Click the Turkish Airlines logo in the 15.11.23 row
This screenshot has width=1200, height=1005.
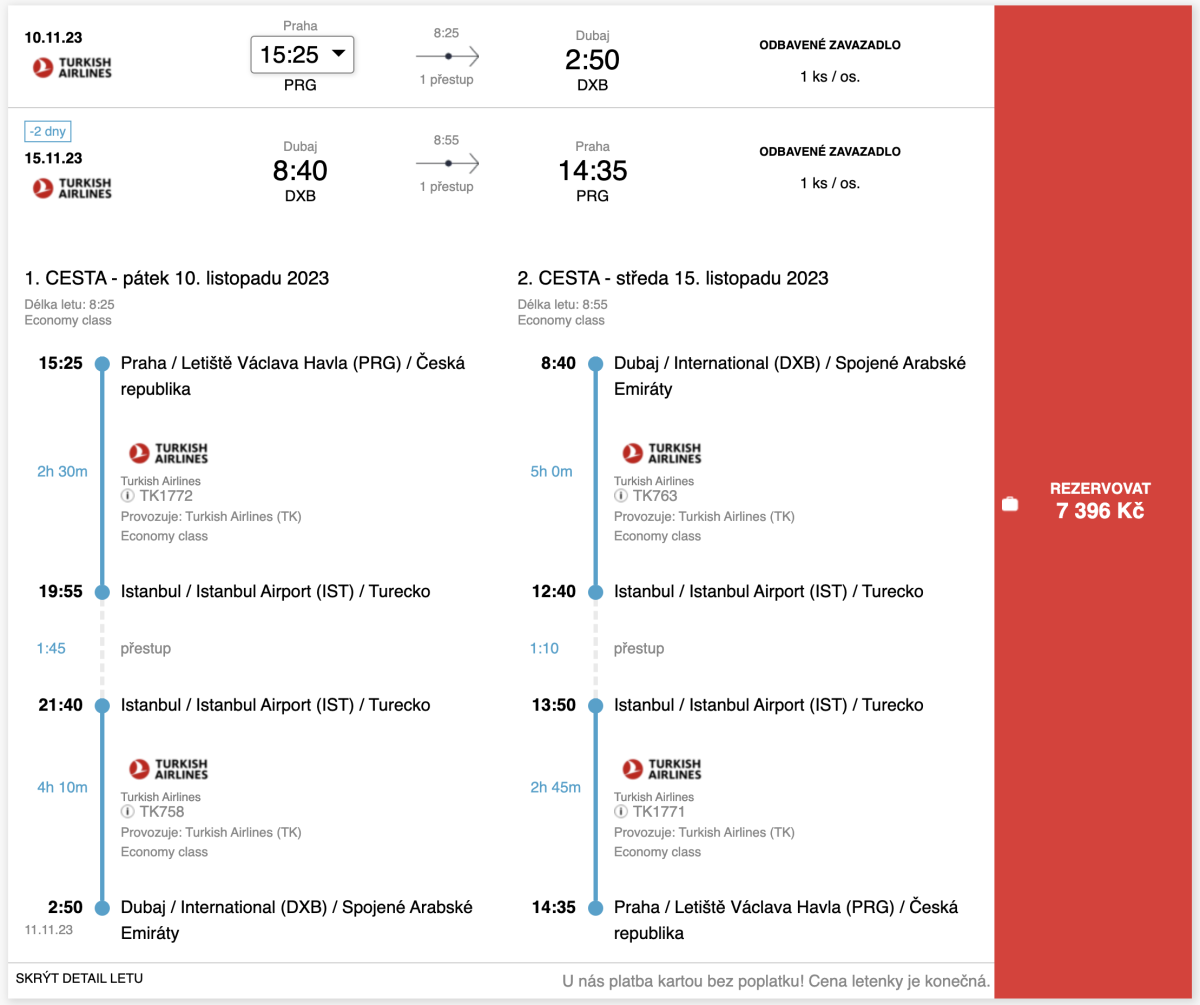(72, 187)
